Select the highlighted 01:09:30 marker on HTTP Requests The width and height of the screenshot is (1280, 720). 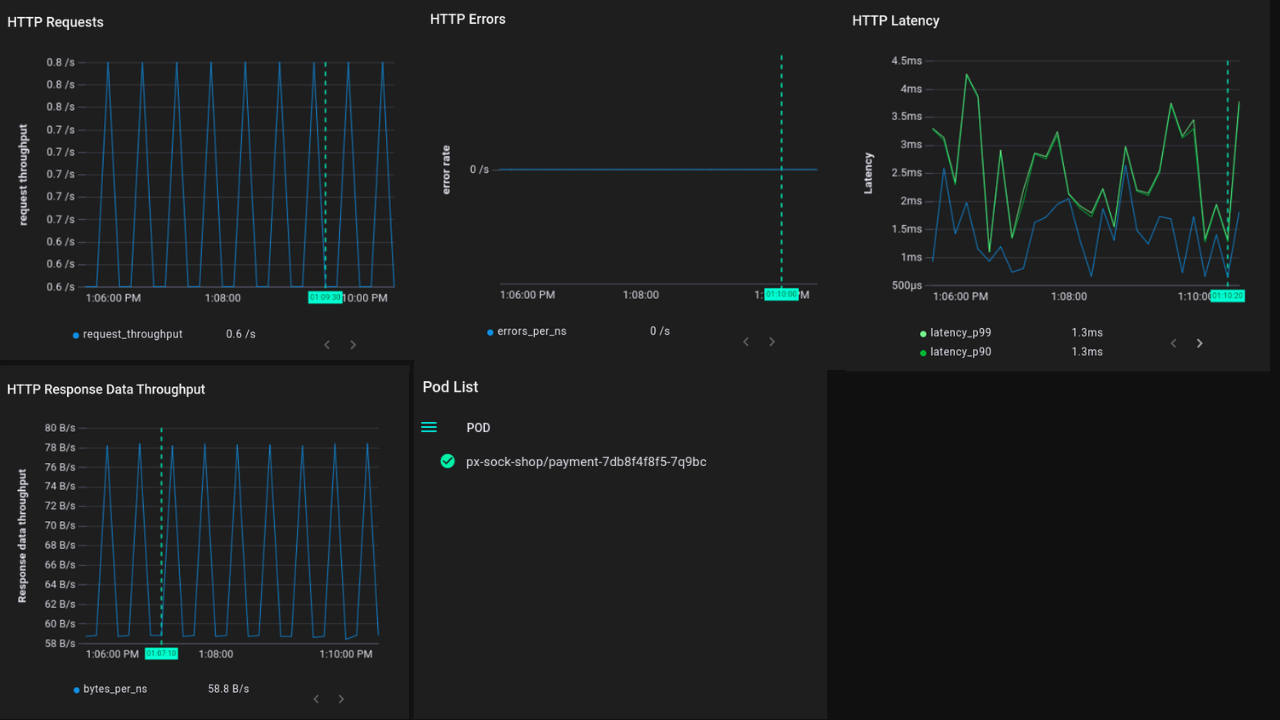coord(325,297)
